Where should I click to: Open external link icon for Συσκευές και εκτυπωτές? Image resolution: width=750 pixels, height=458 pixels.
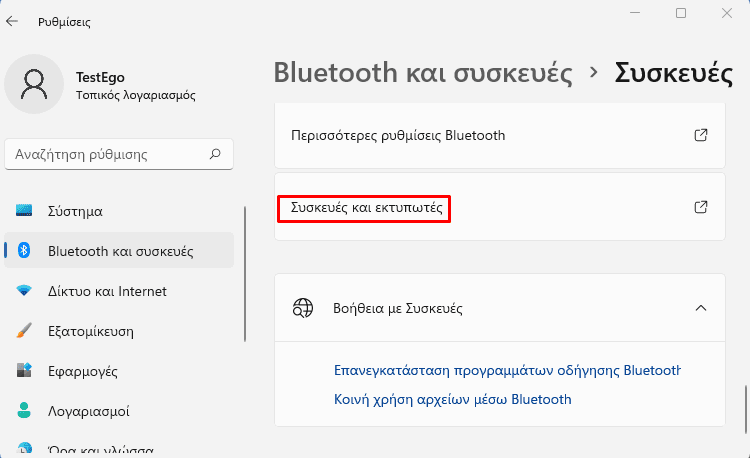(x=701, y=207)
